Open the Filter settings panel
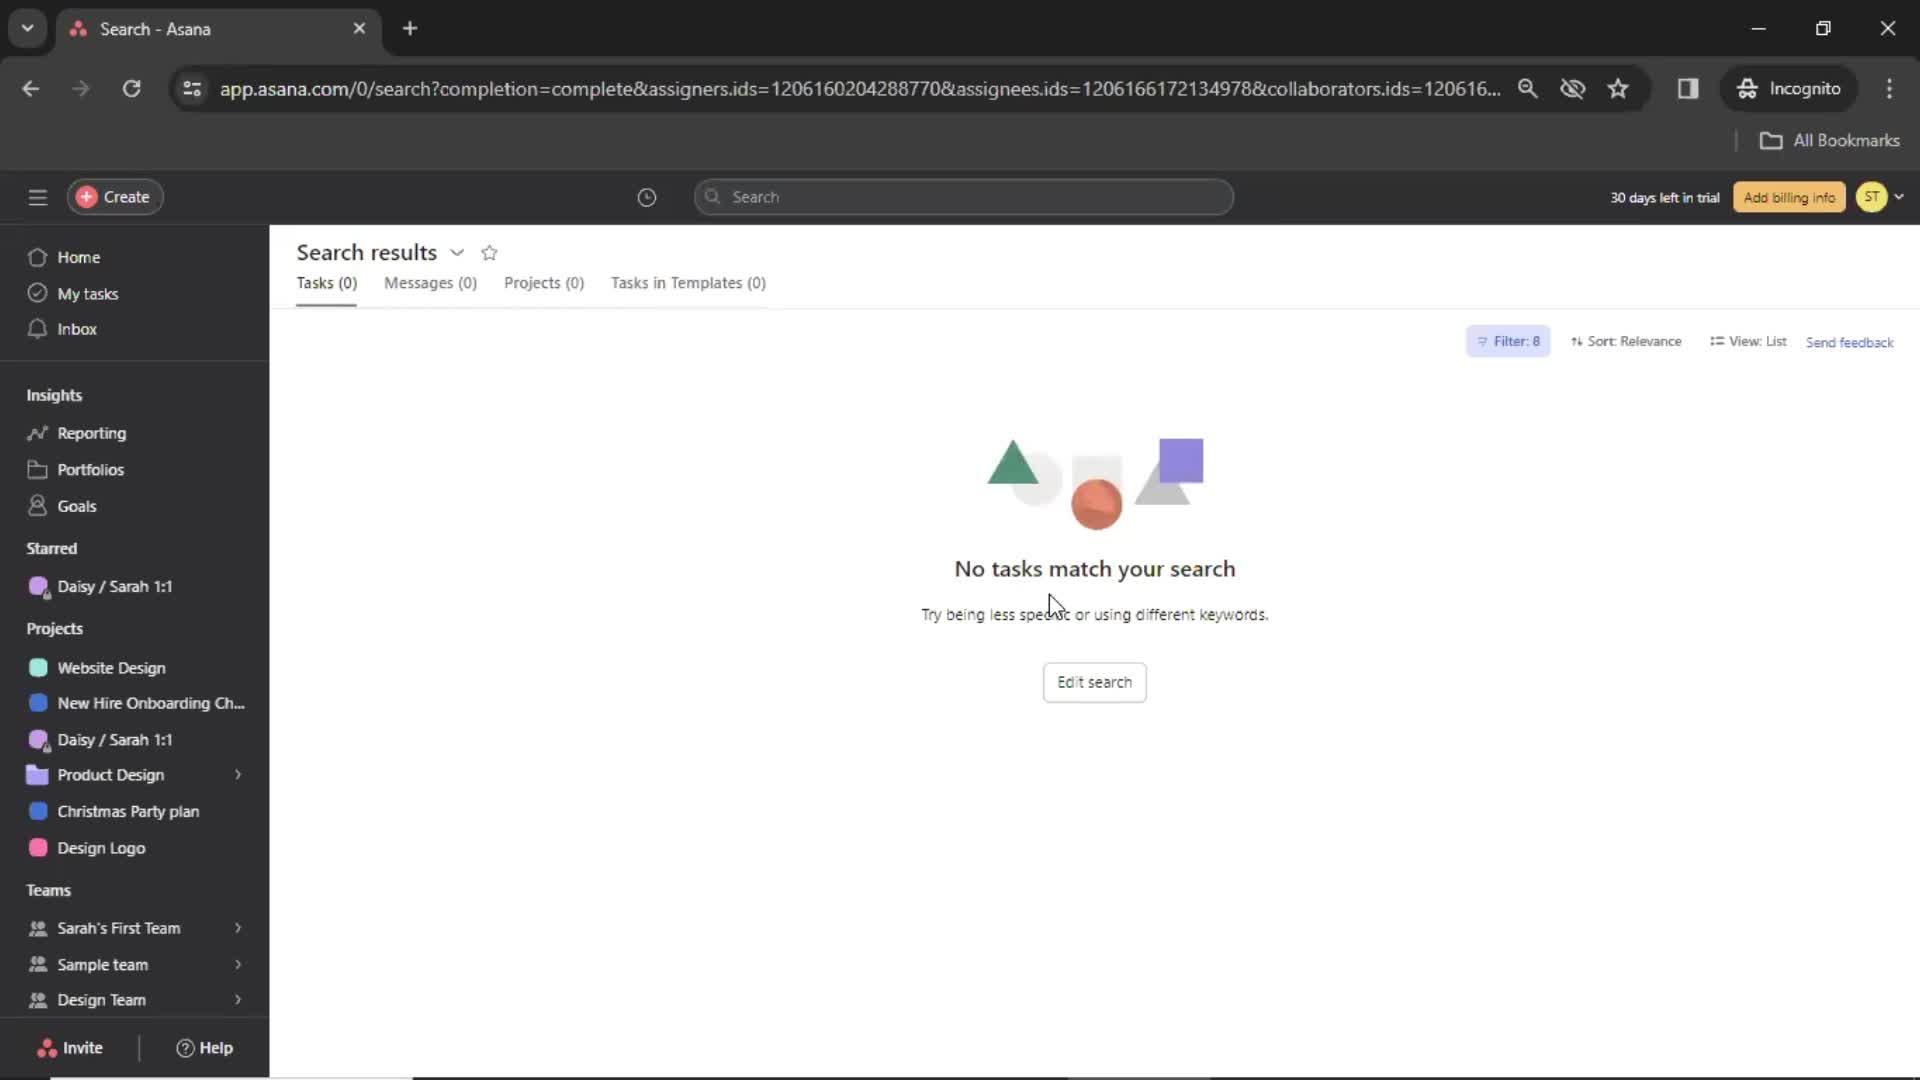Viewport: 1920px width, 1080px height. click(1507, 342)
